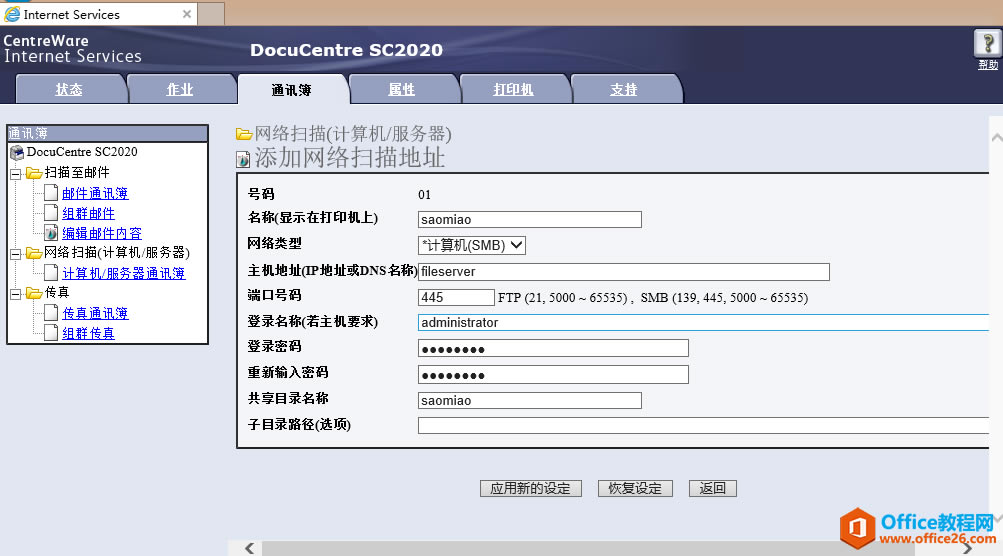Image resolution: width=1003 pixels, height=556 pixels.
Task: Close the Internet Services browser tab
Action: click(187, 14)
